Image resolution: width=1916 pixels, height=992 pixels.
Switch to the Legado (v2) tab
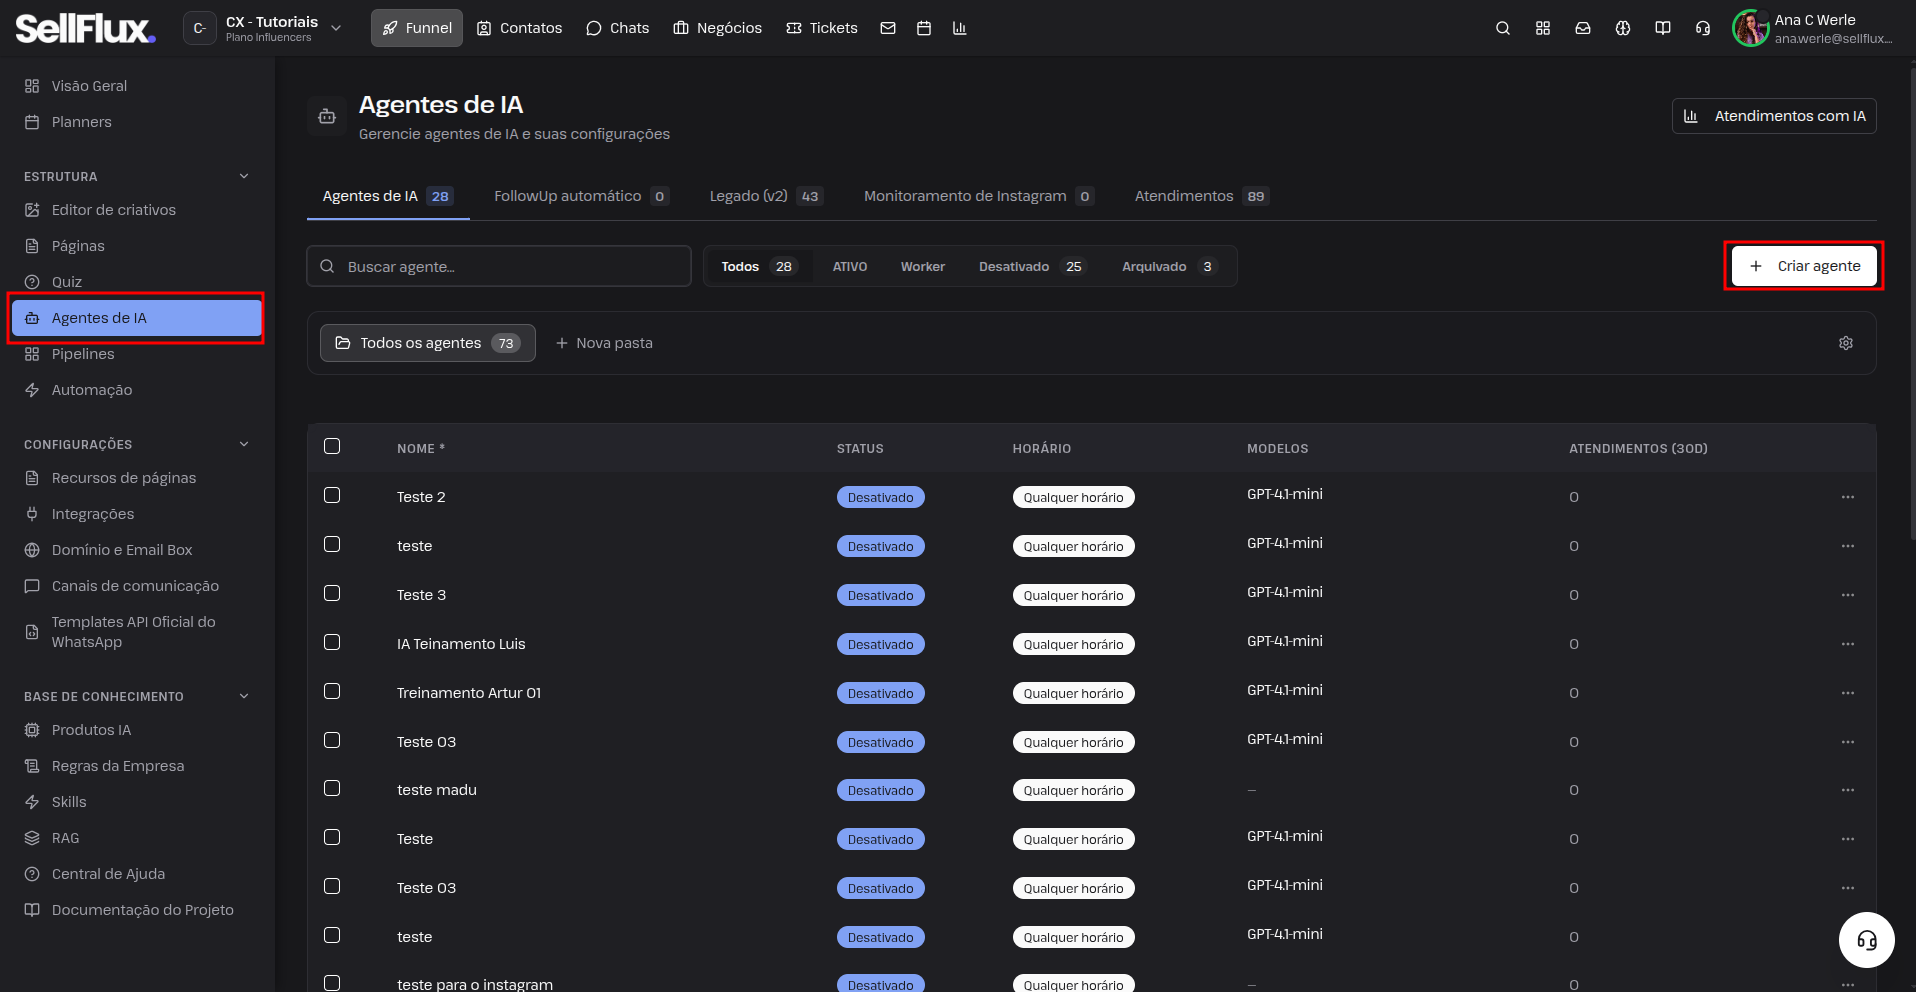pyautogui.click(x=765, y=196)
